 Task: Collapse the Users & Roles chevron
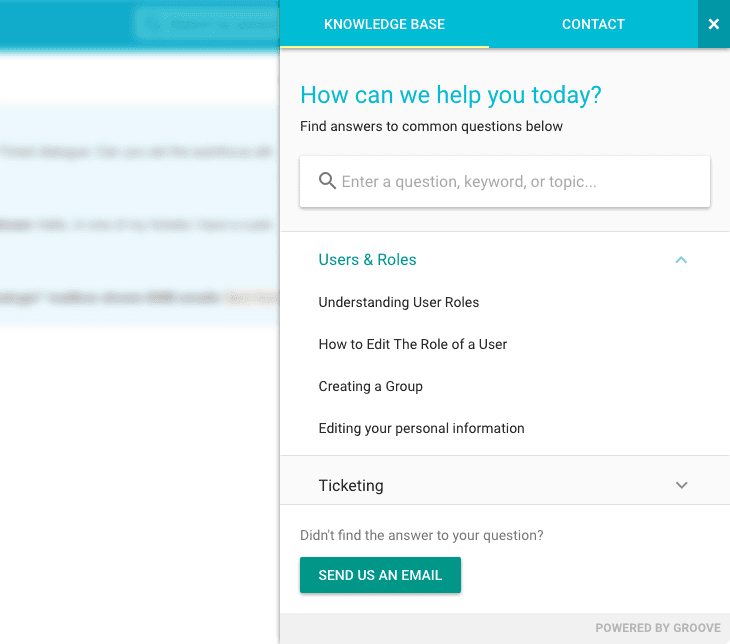pyautogui.click(x=681, y=260)
